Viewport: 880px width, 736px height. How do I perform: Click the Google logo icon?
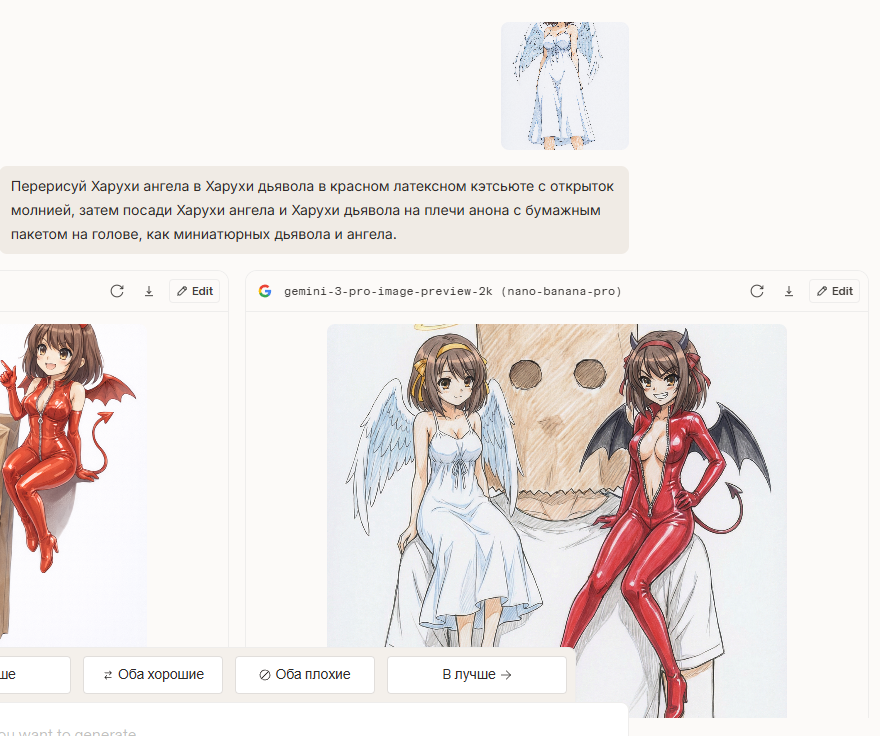coord(265,291)
